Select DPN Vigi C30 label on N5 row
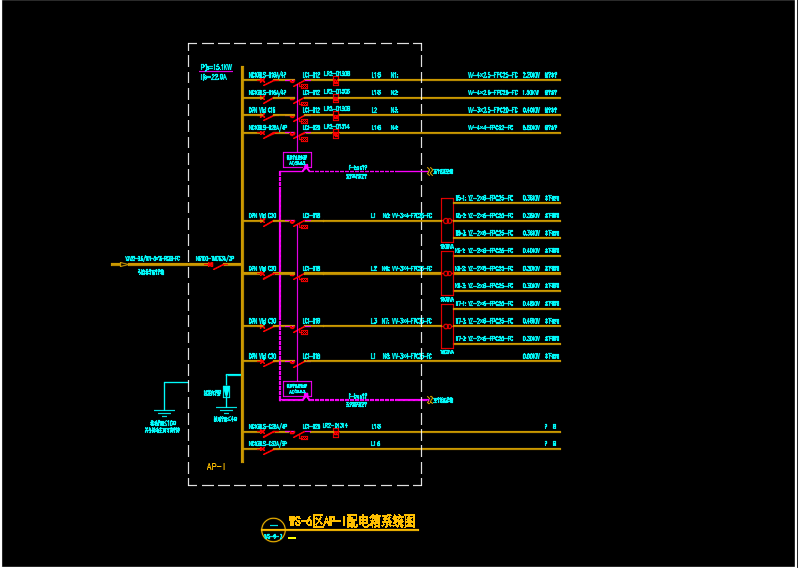Screen dimensions: 798x568 263,216
